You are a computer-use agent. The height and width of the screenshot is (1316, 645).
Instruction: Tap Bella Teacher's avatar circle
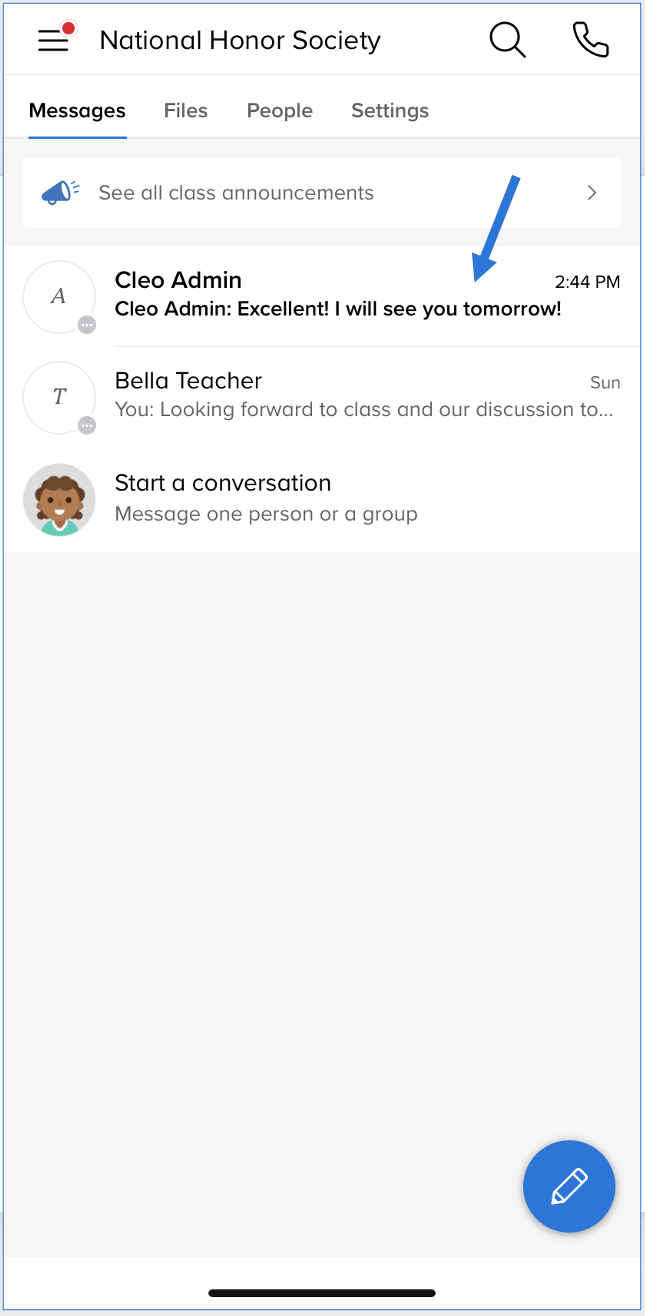pos(59,397)
